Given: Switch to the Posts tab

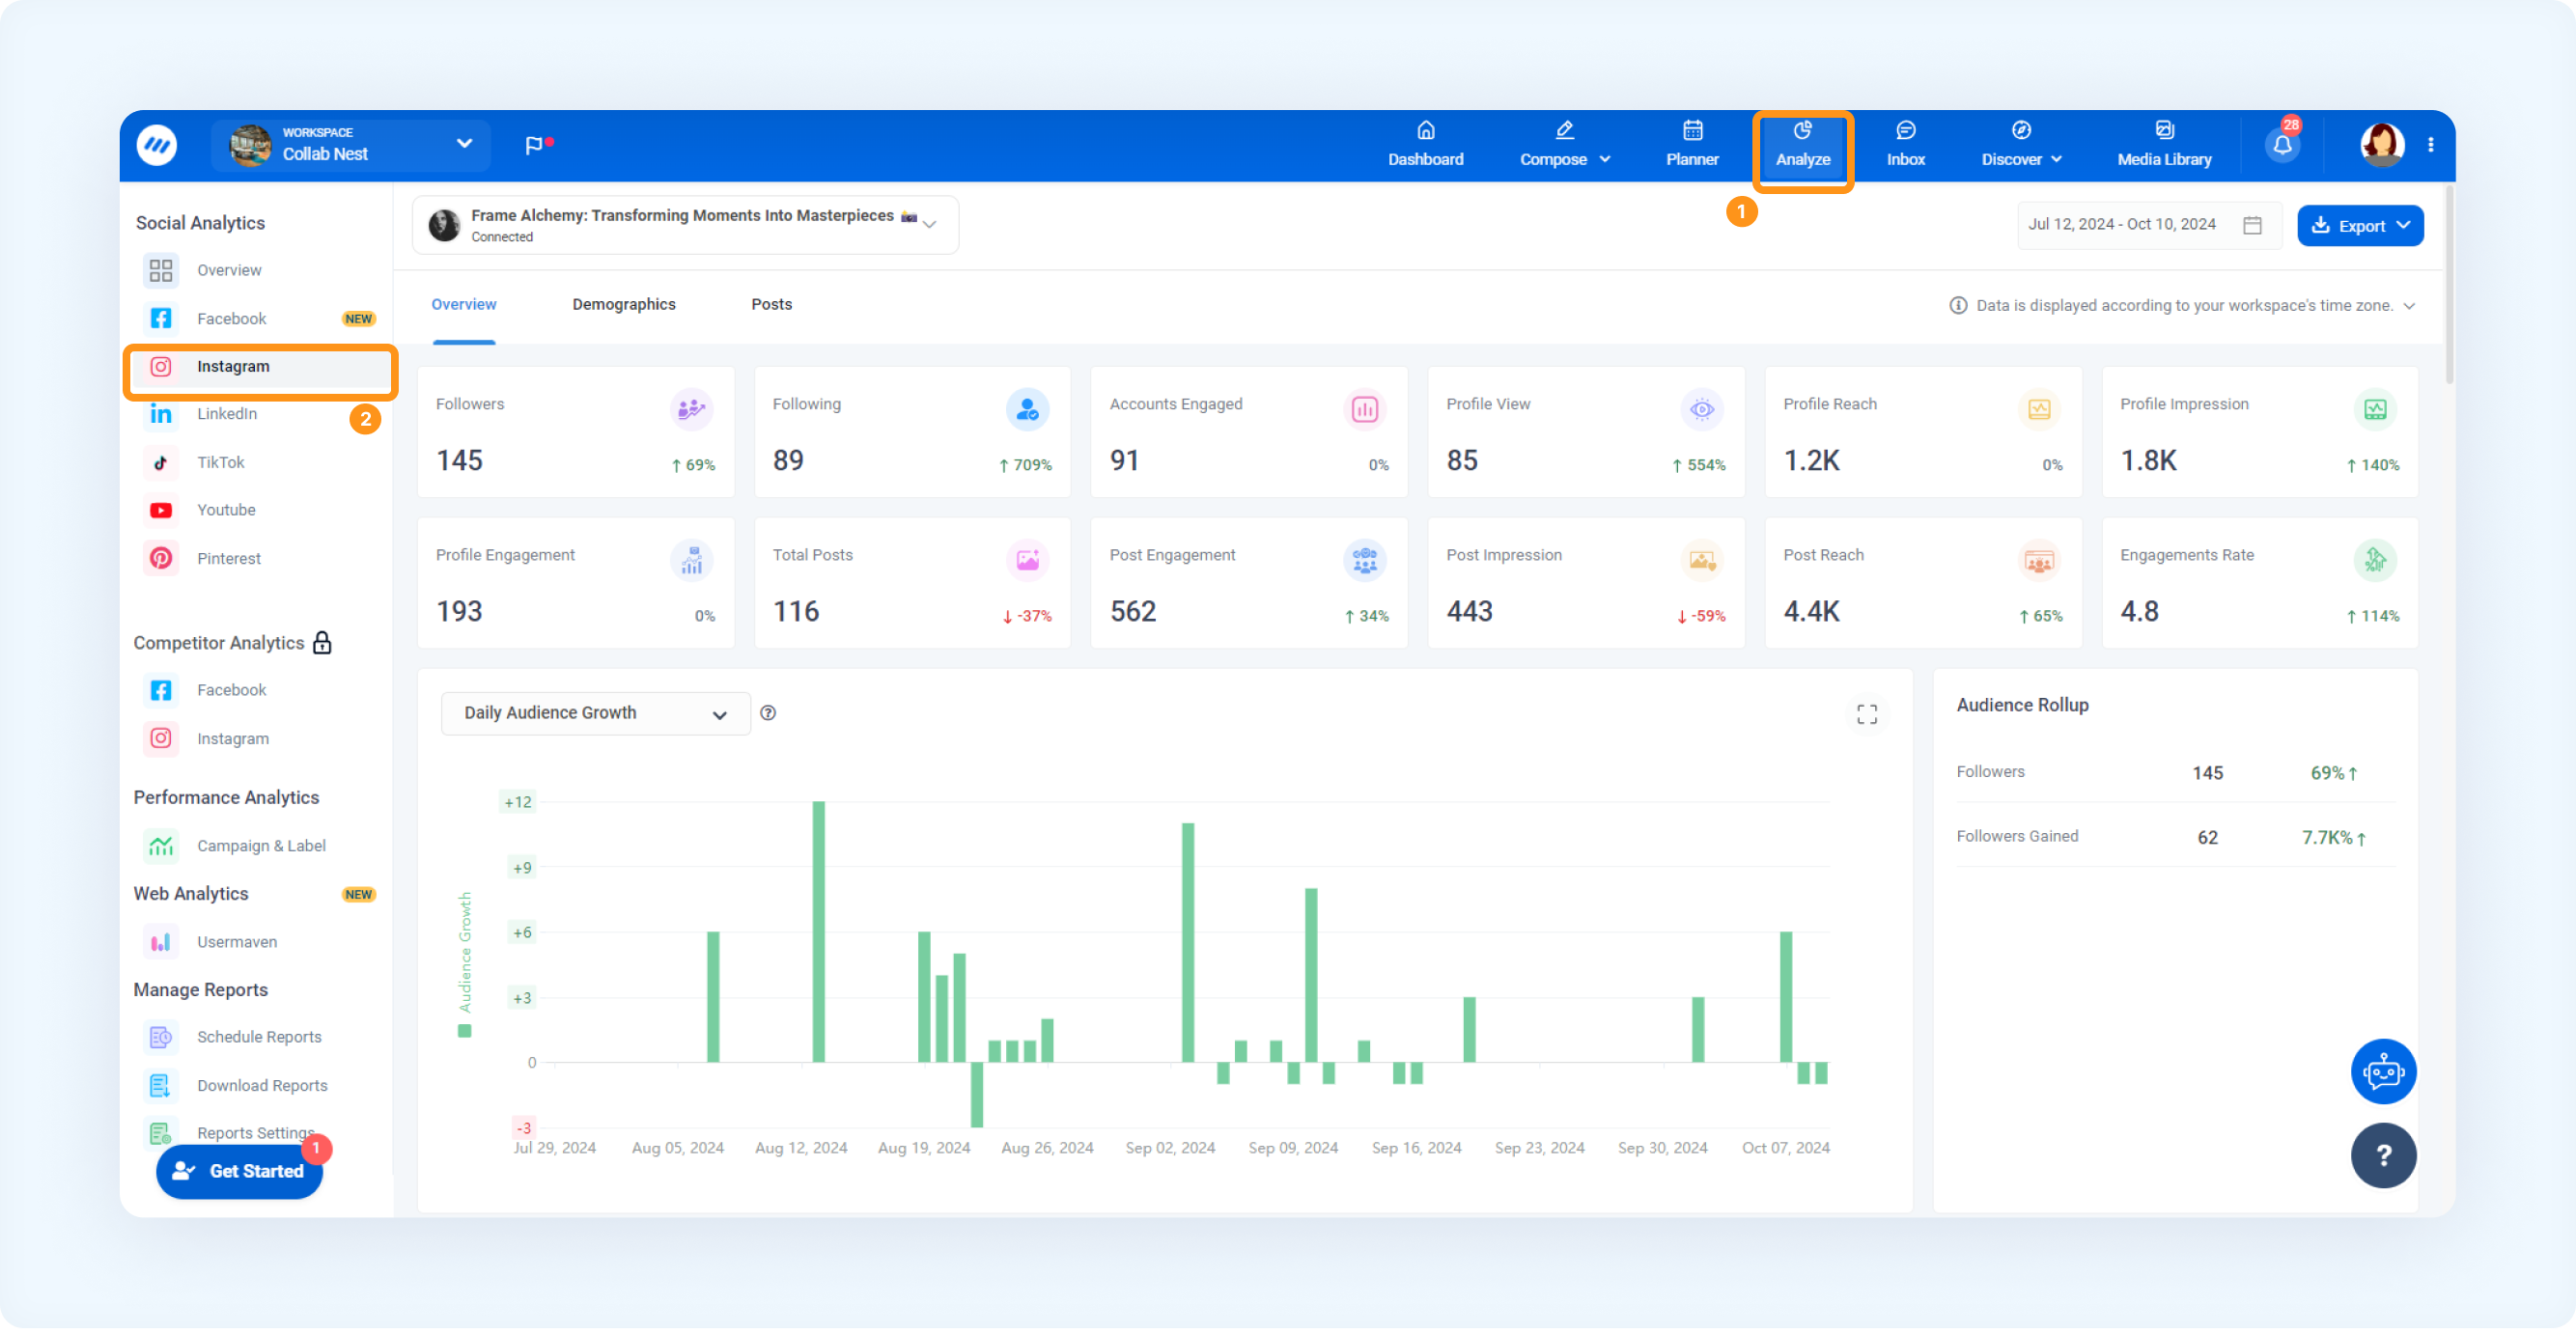Looking at the screenshot, I should (770, 305).
